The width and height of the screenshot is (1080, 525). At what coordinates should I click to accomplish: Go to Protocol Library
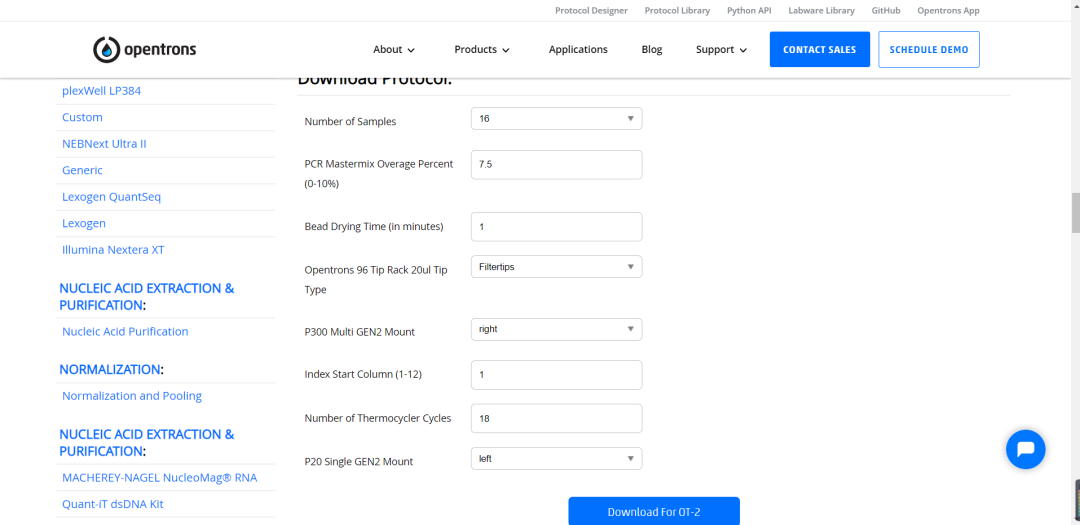677,10
